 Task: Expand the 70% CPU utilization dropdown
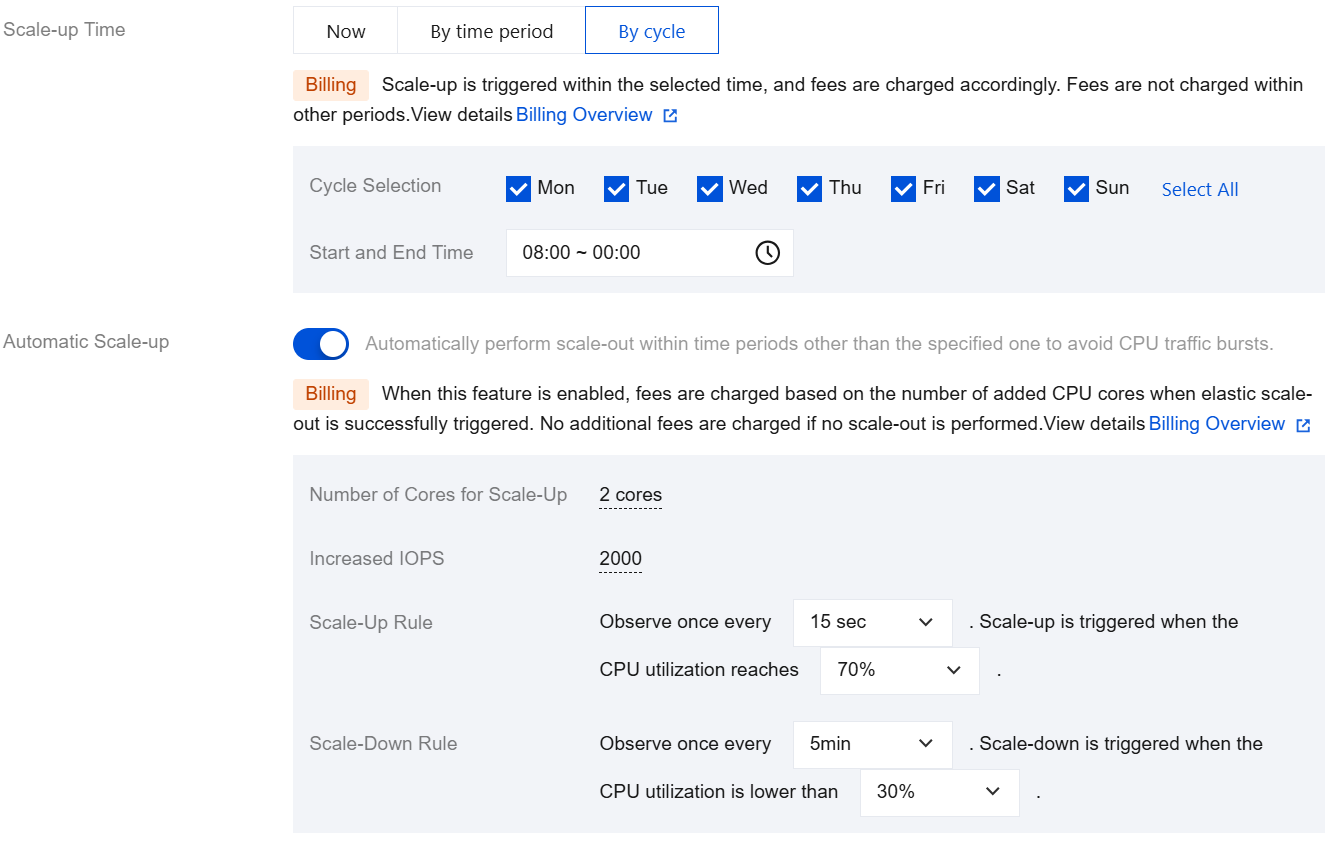[899, 670]
